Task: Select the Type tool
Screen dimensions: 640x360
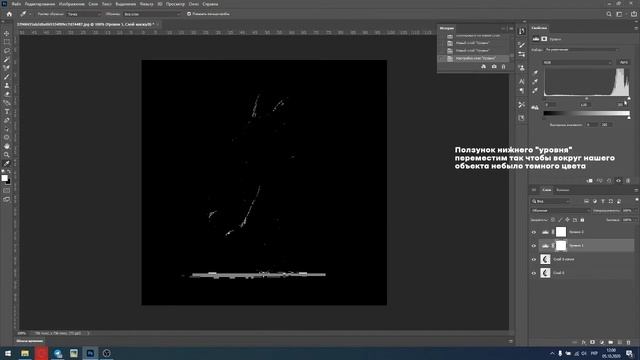Action: (7, 111)
